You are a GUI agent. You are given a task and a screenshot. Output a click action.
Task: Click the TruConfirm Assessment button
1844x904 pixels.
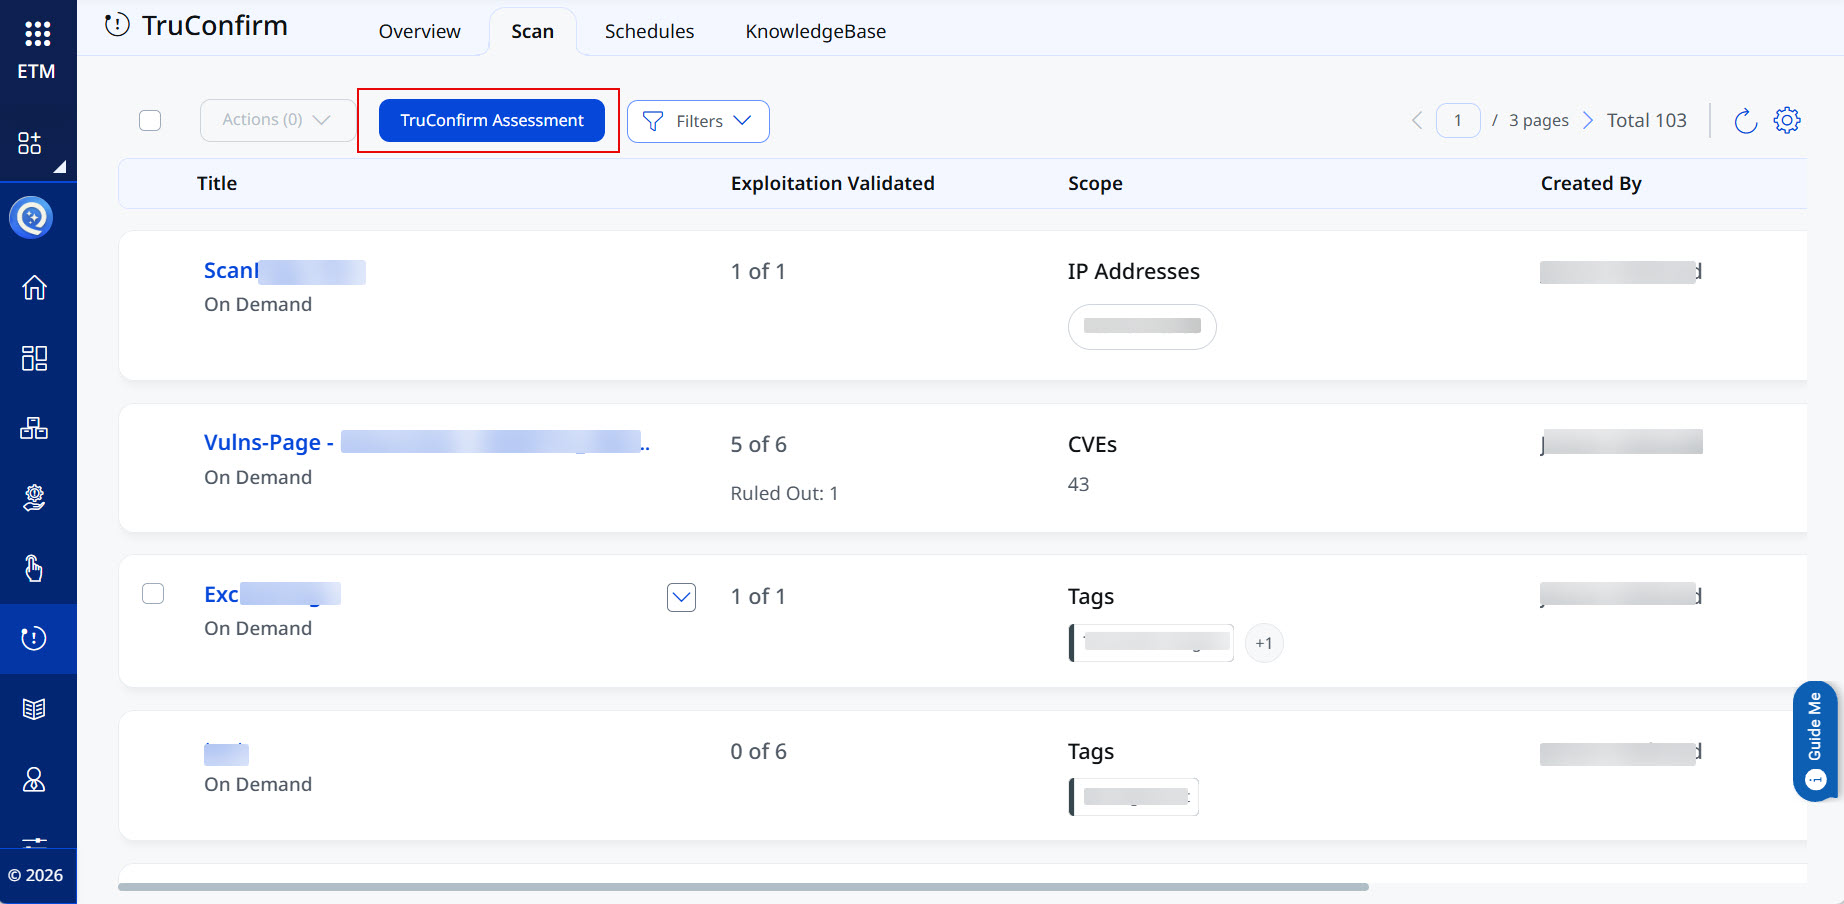coord(492,120)
